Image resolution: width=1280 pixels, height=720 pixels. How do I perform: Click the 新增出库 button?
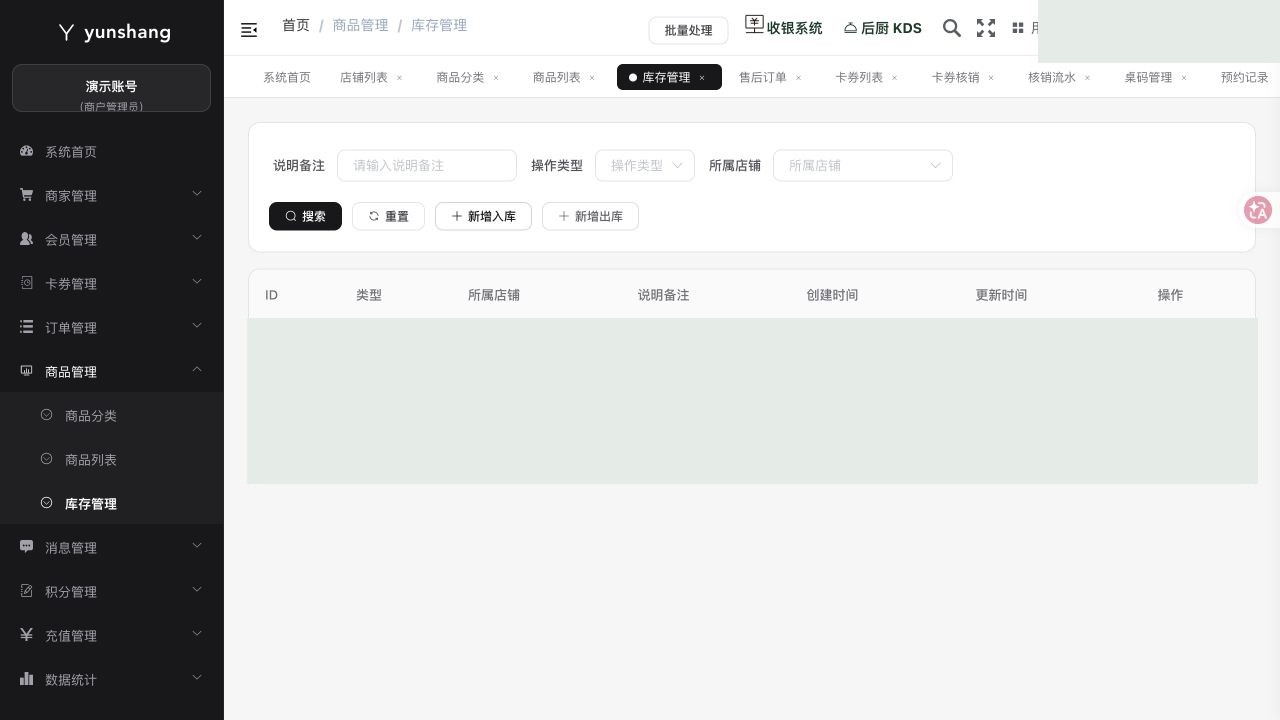pos(590,216)
